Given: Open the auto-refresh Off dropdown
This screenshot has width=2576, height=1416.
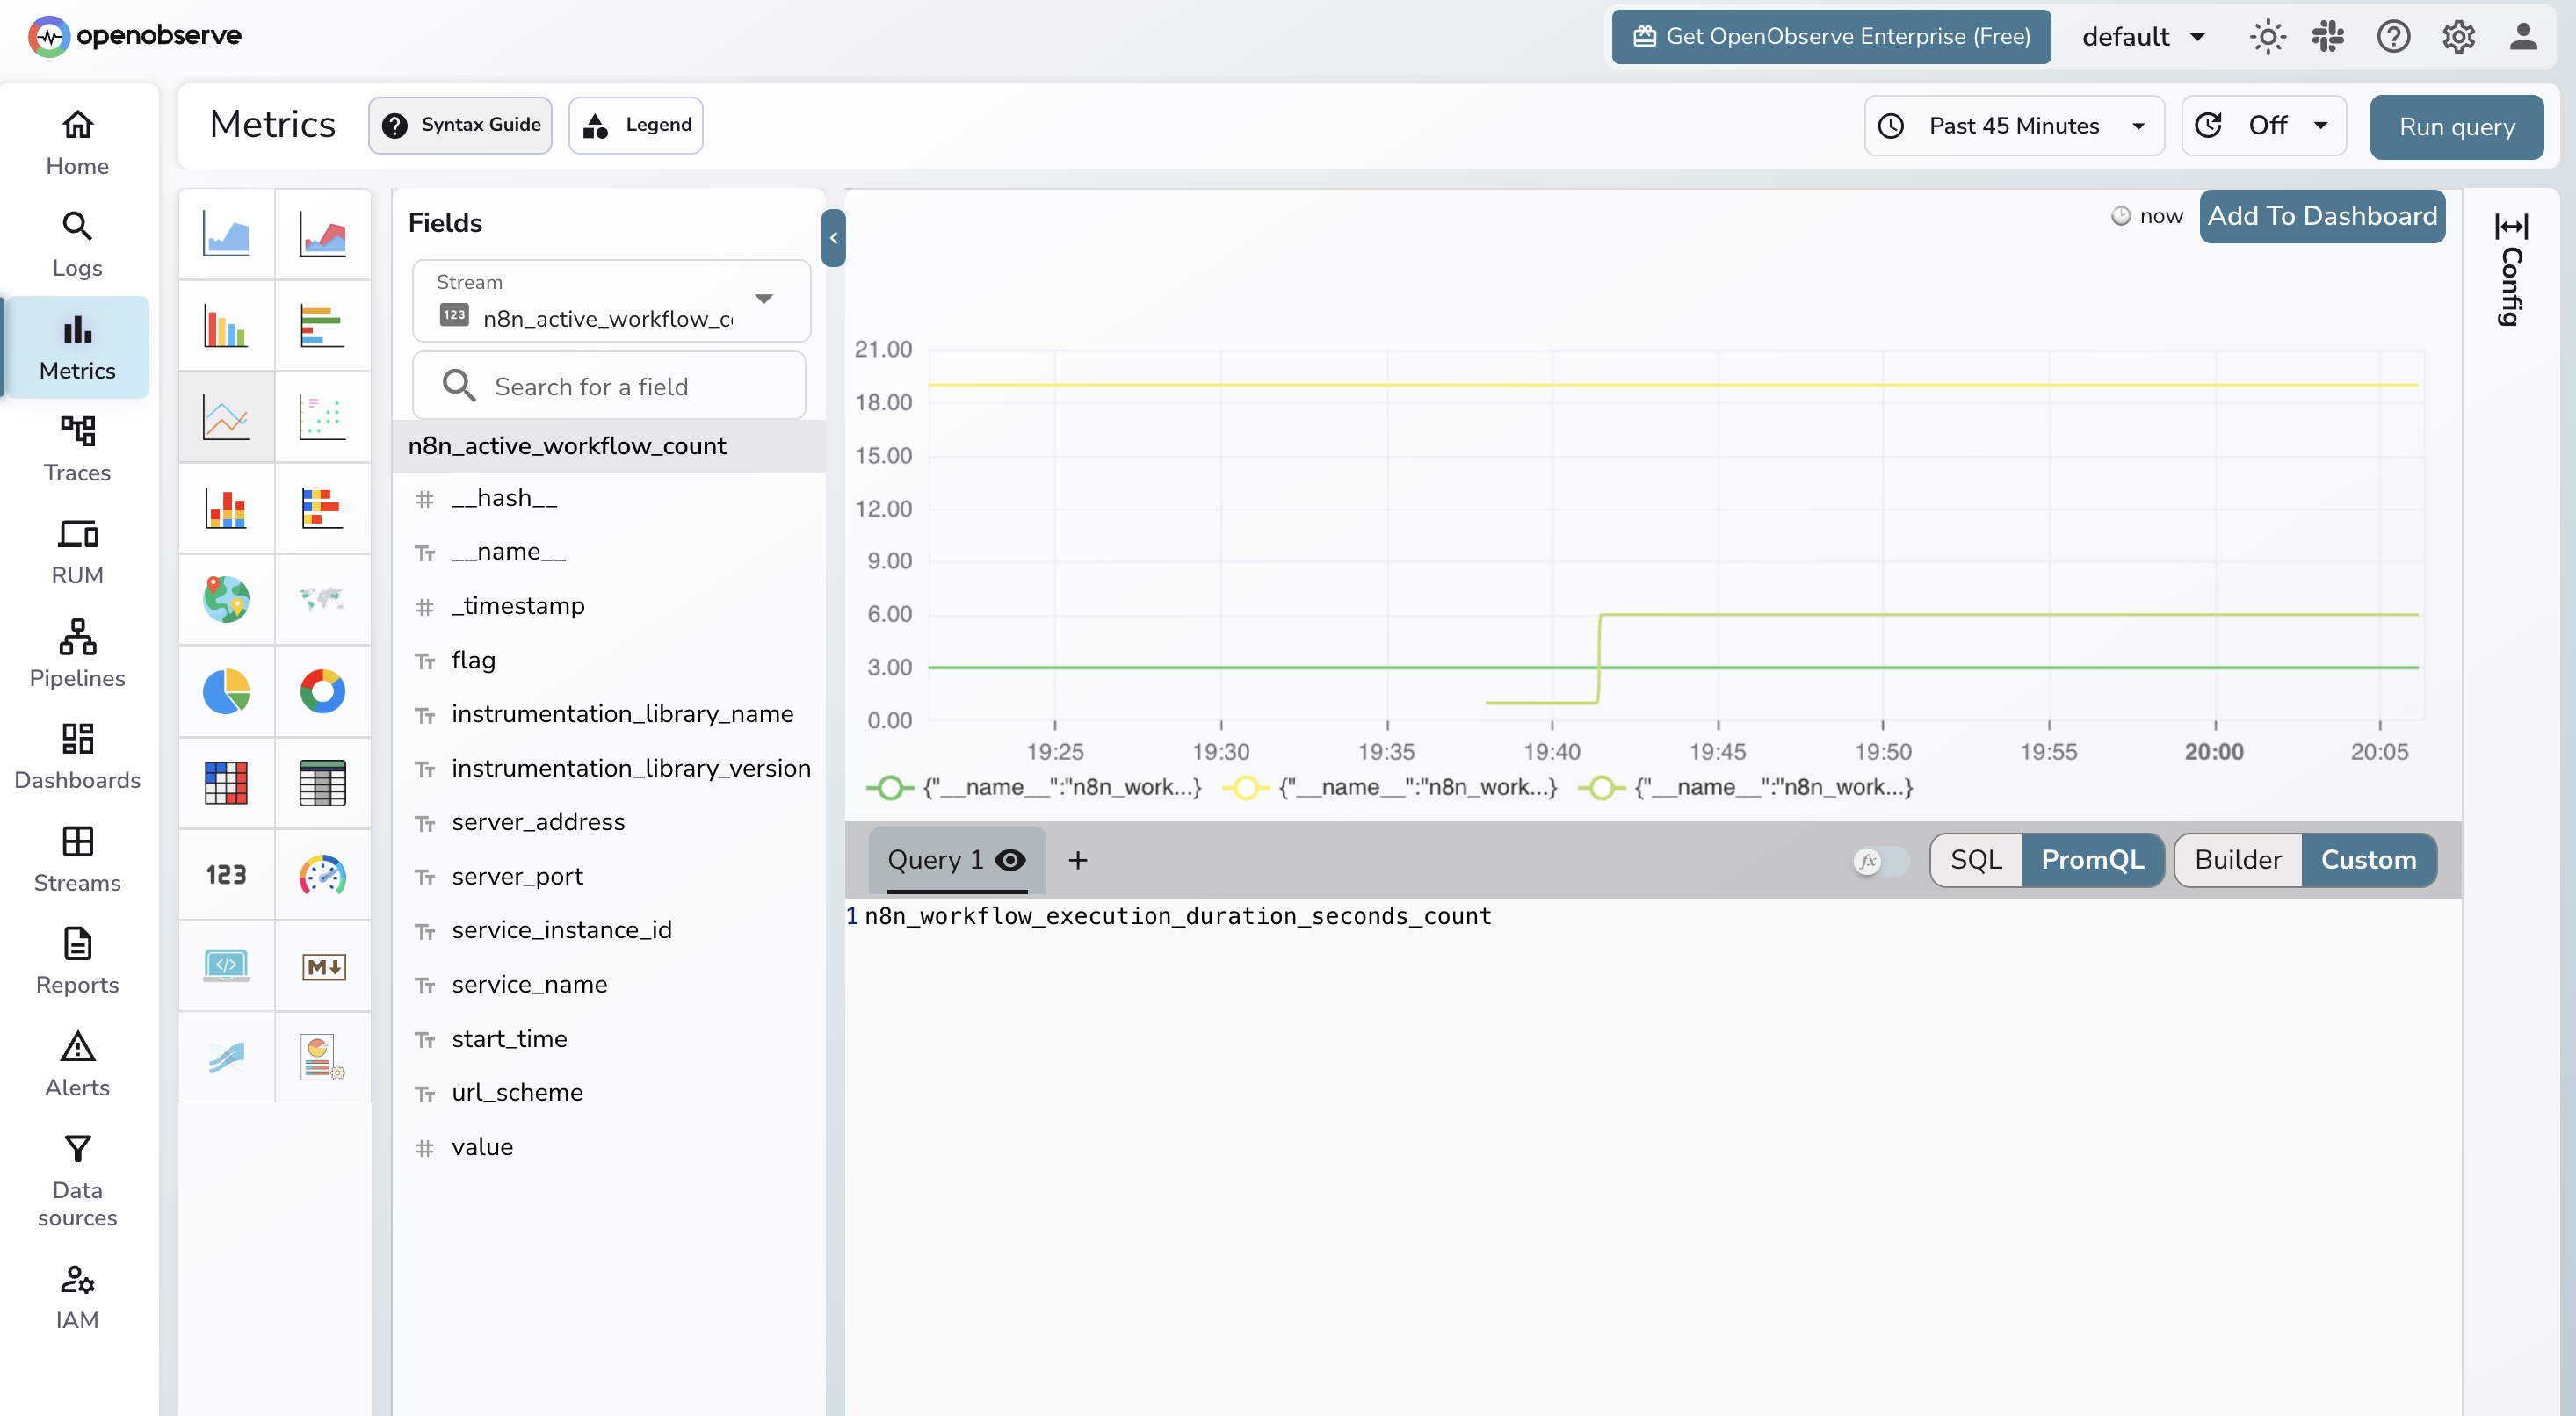Looking at the screenshot, I should click(x=2263, y=126).
